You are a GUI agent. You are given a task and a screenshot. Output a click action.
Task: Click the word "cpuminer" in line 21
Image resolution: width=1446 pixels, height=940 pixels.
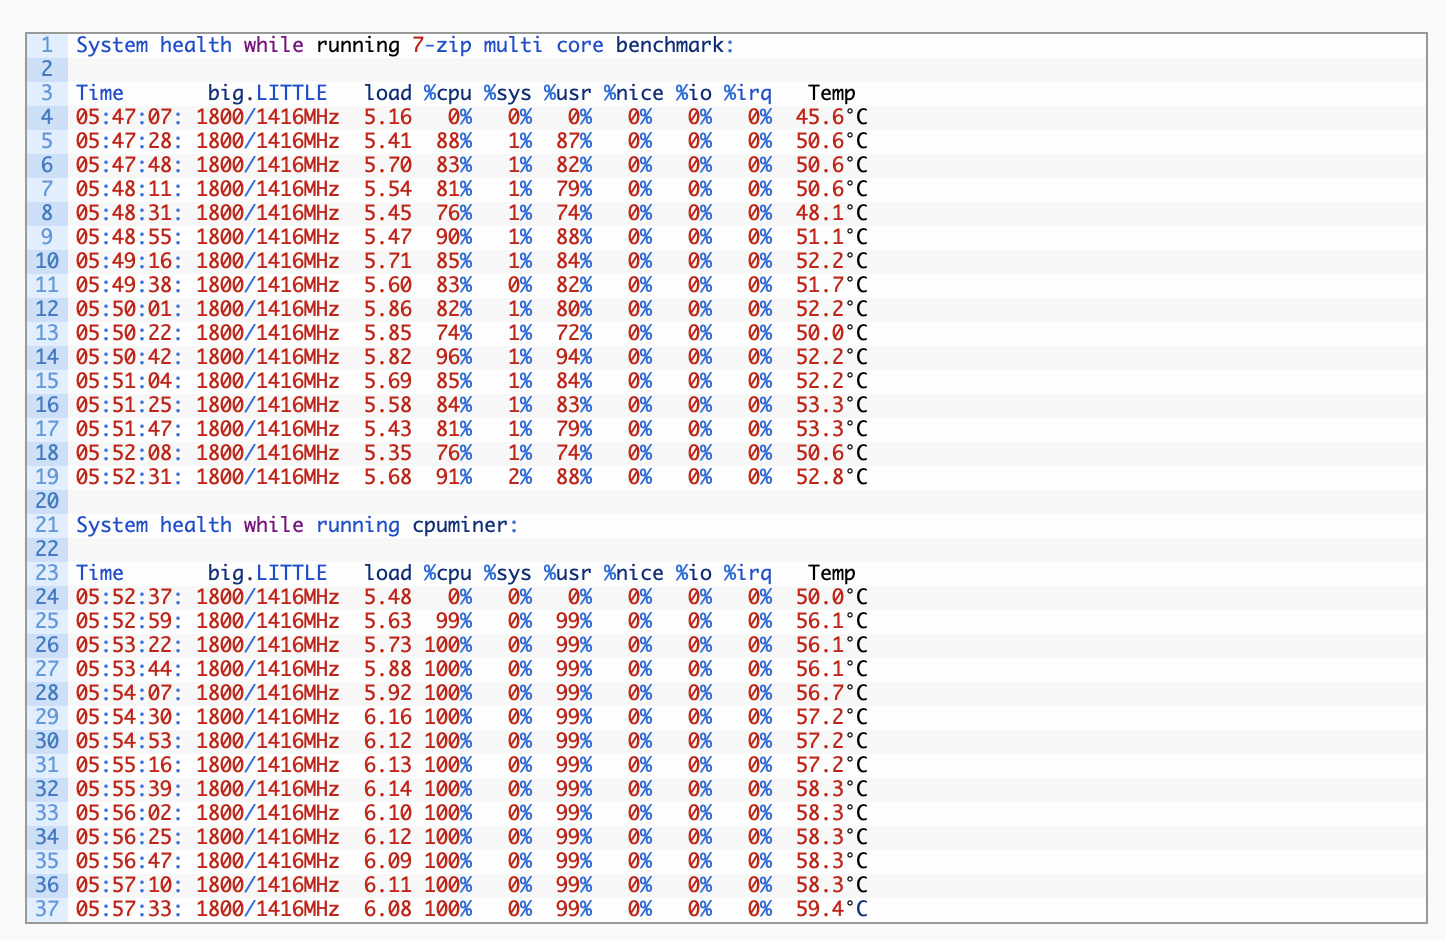[x=461, y=525]
